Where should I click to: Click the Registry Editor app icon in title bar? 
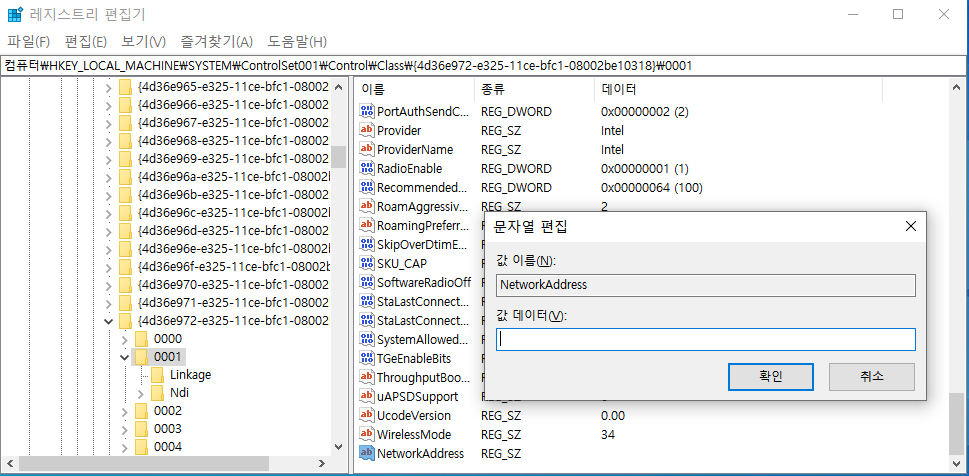[15, 14]
